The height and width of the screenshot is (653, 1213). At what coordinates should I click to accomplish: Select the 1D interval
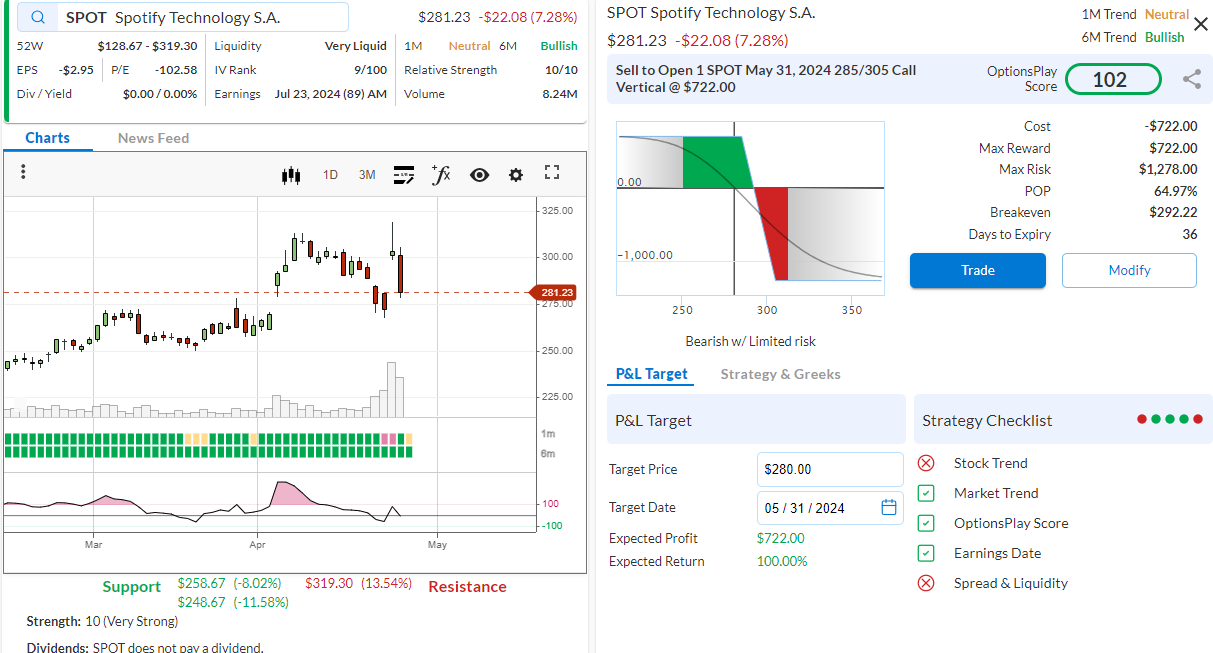pyautogui.click(x=330, y=175)
